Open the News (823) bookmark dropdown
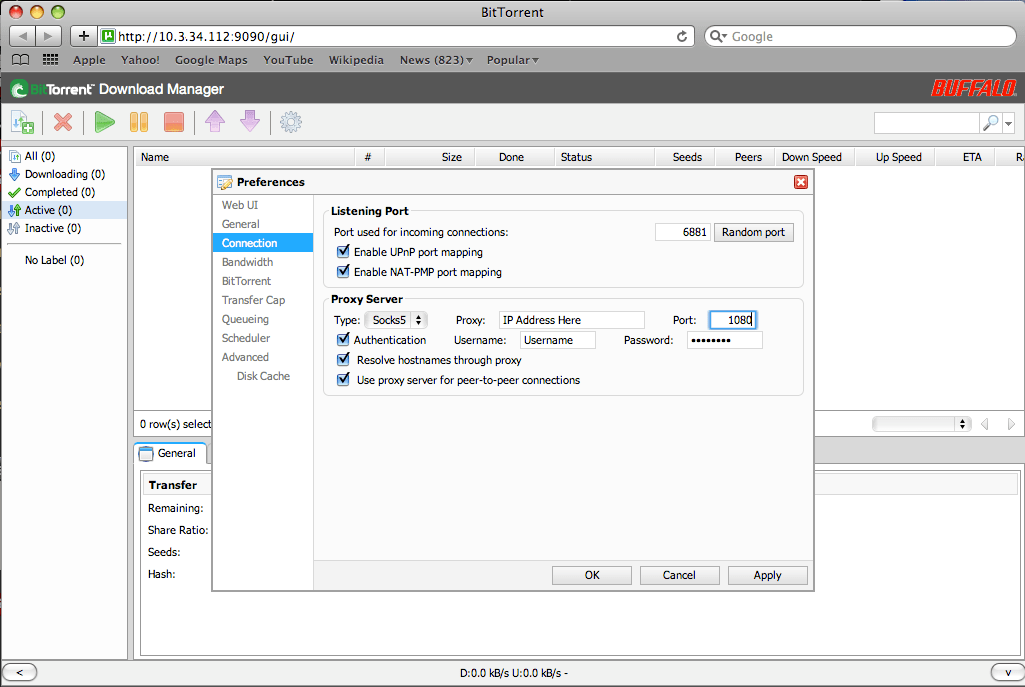 pos(436,60)
